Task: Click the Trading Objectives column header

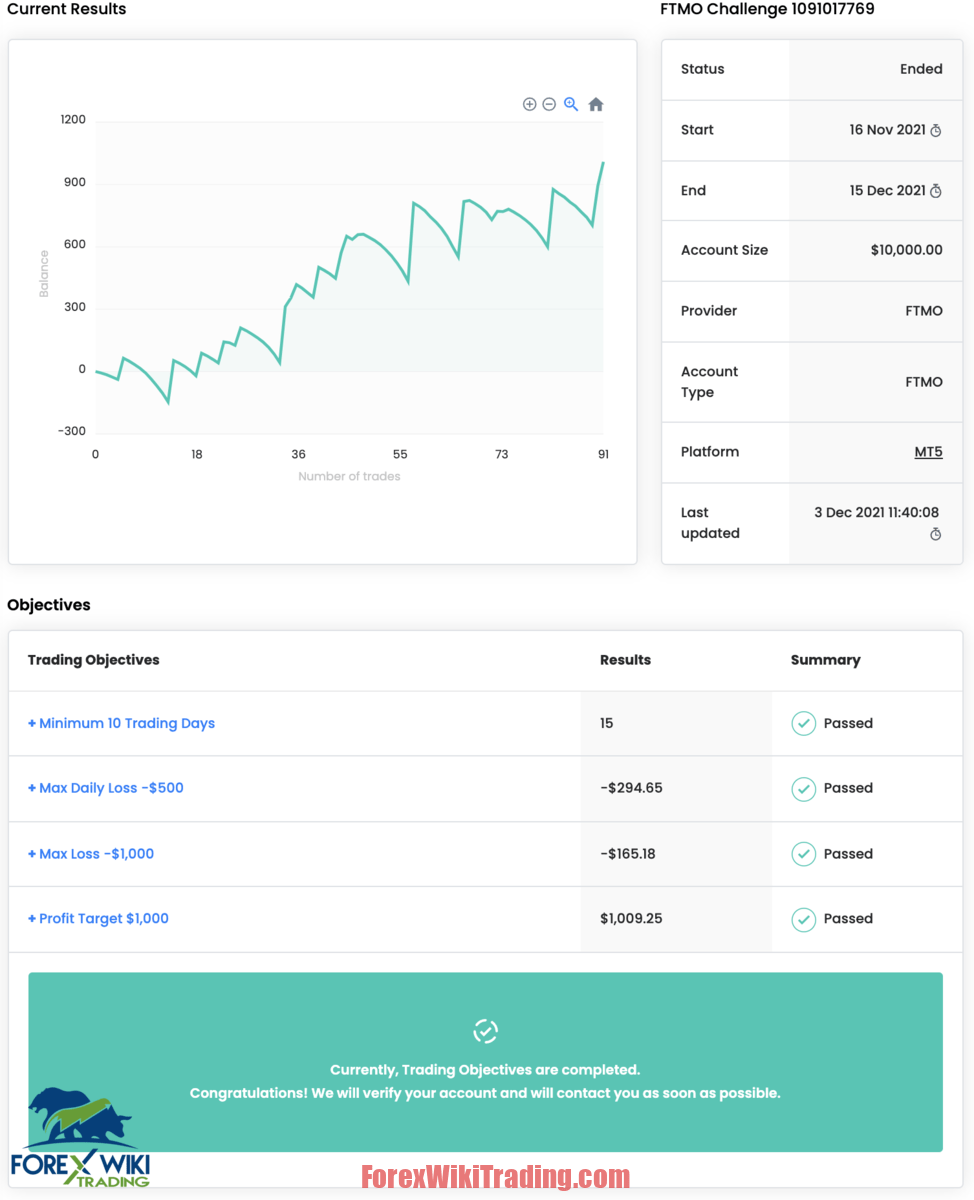Action: [93, 660]
